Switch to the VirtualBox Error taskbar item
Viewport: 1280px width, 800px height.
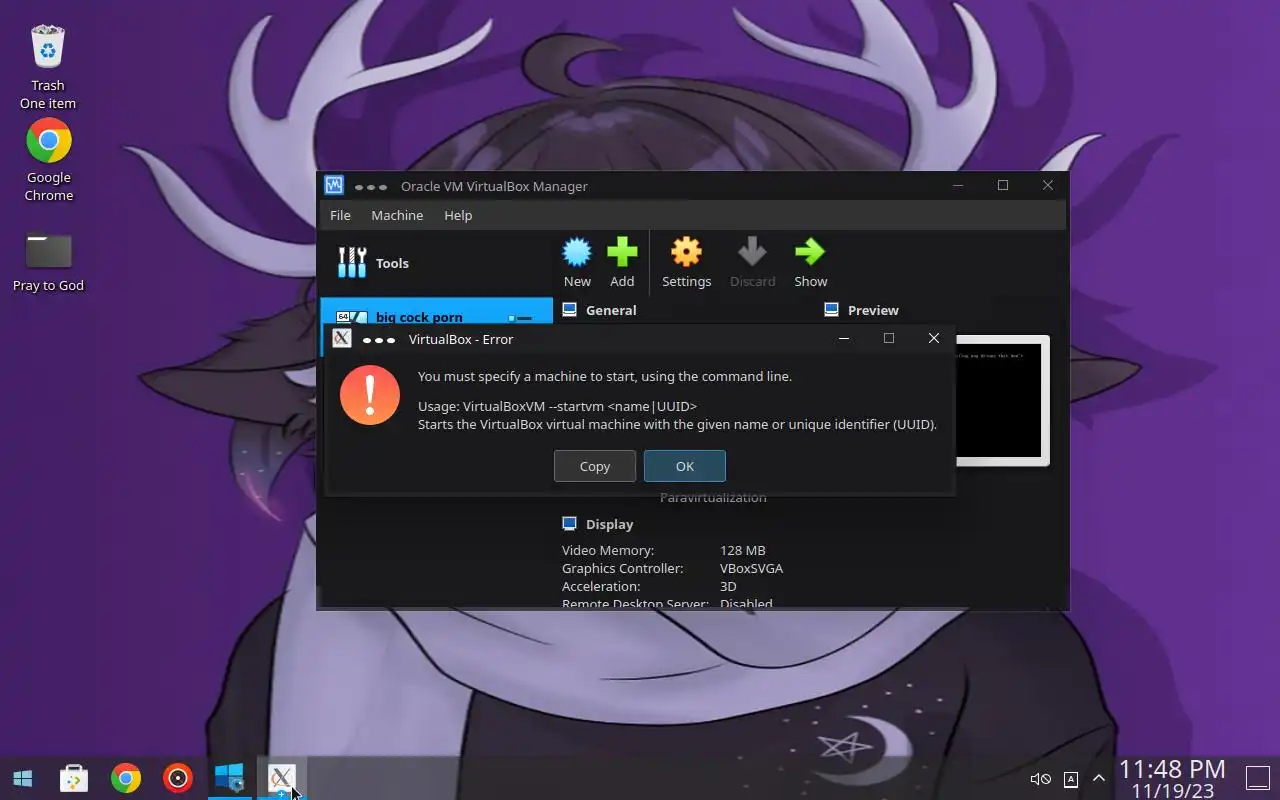pos(281,778)
